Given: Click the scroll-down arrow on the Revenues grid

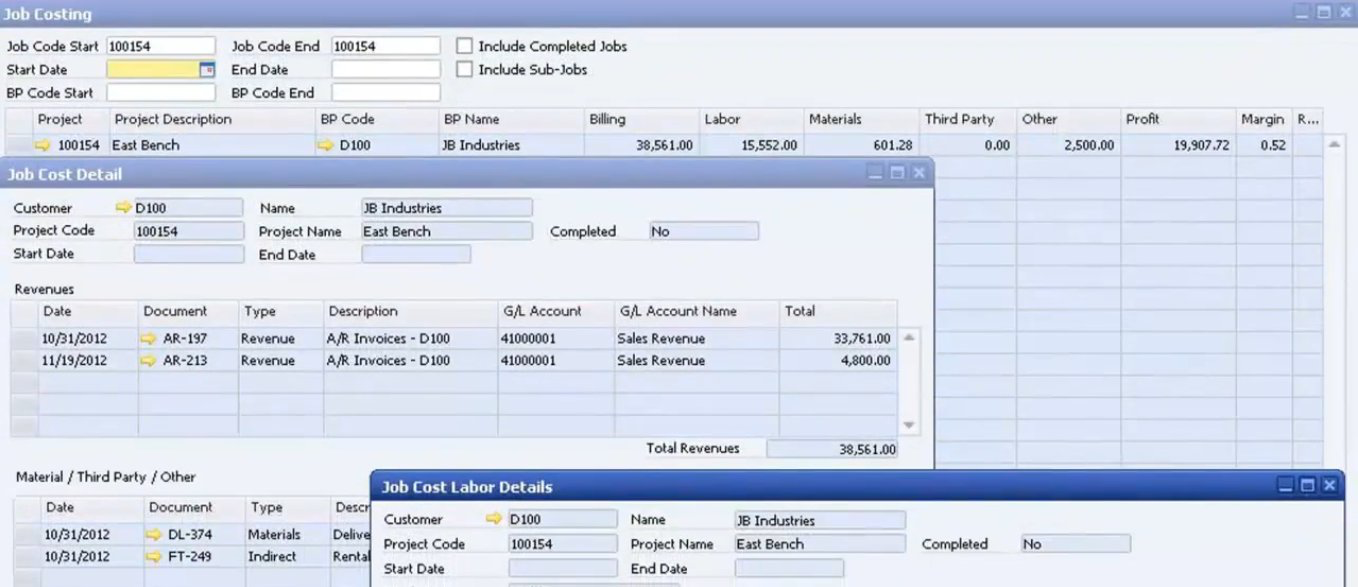Looking at the screenshot, I should pyautogui.click(x=908, y=421).
